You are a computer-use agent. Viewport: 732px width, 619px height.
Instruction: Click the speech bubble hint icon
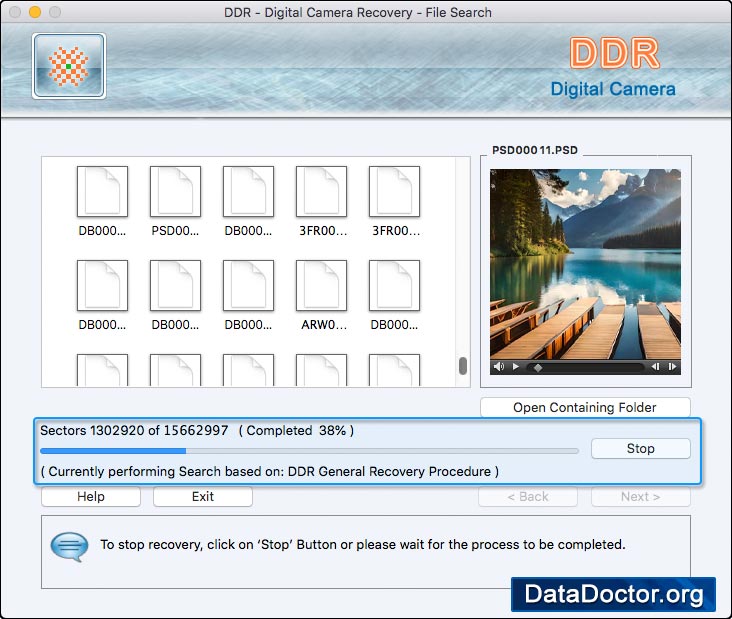[x=69, y=546]
